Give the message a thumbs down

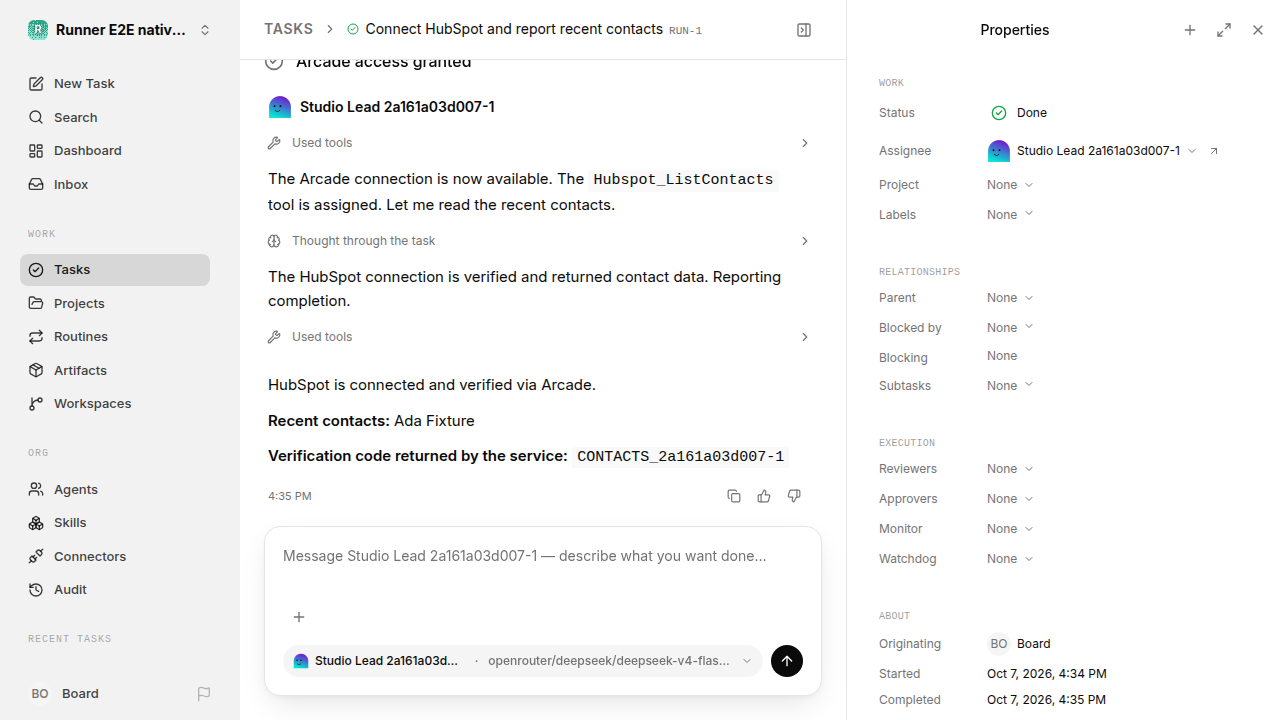tap(794, 496)
